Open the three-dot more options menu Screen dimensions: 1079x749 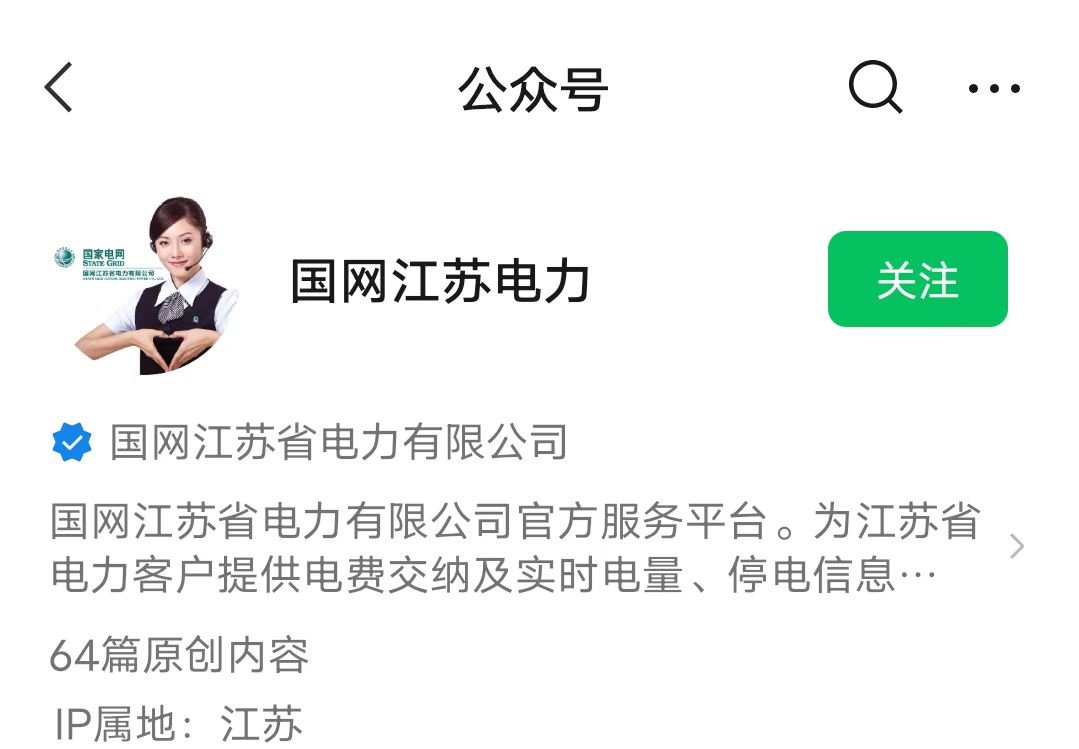point(994,88)
